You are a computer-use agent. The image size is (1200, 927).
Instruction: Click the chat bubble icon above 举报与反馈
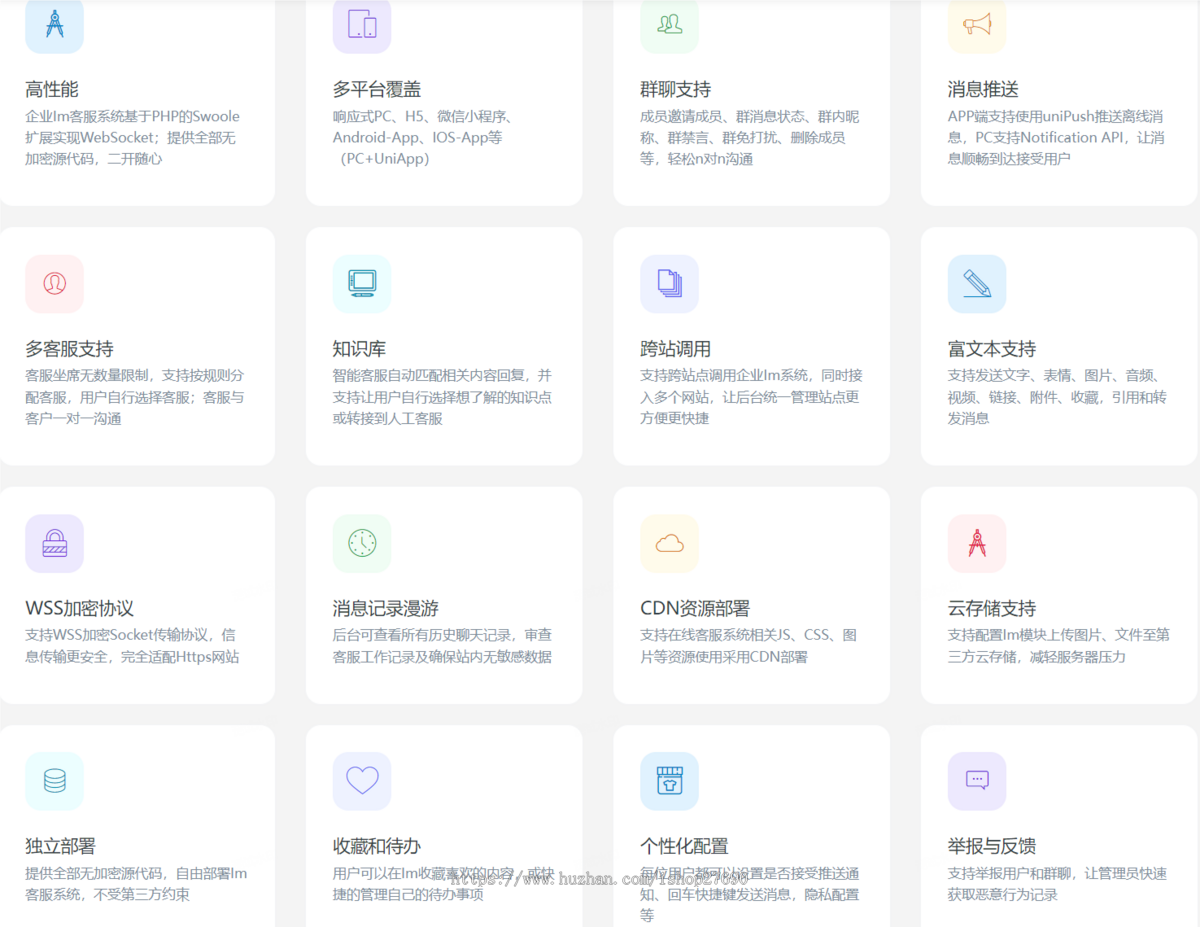point(977,781)
